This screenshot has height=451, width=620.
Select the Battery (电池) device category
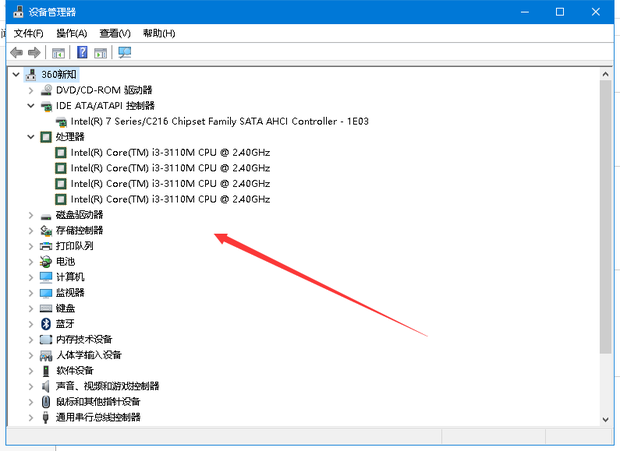tap(65, 261)
